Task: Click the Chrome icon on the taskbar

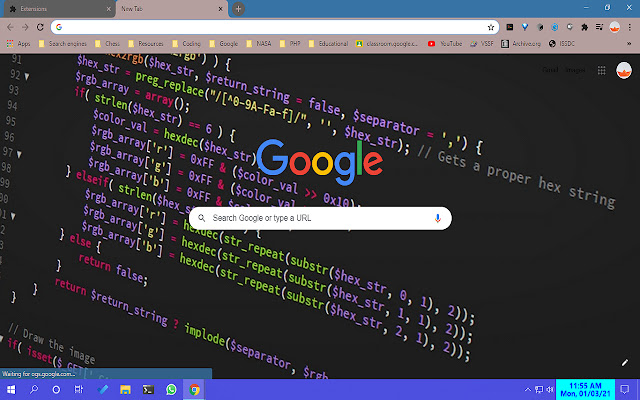Action: (x=194, y=389)
